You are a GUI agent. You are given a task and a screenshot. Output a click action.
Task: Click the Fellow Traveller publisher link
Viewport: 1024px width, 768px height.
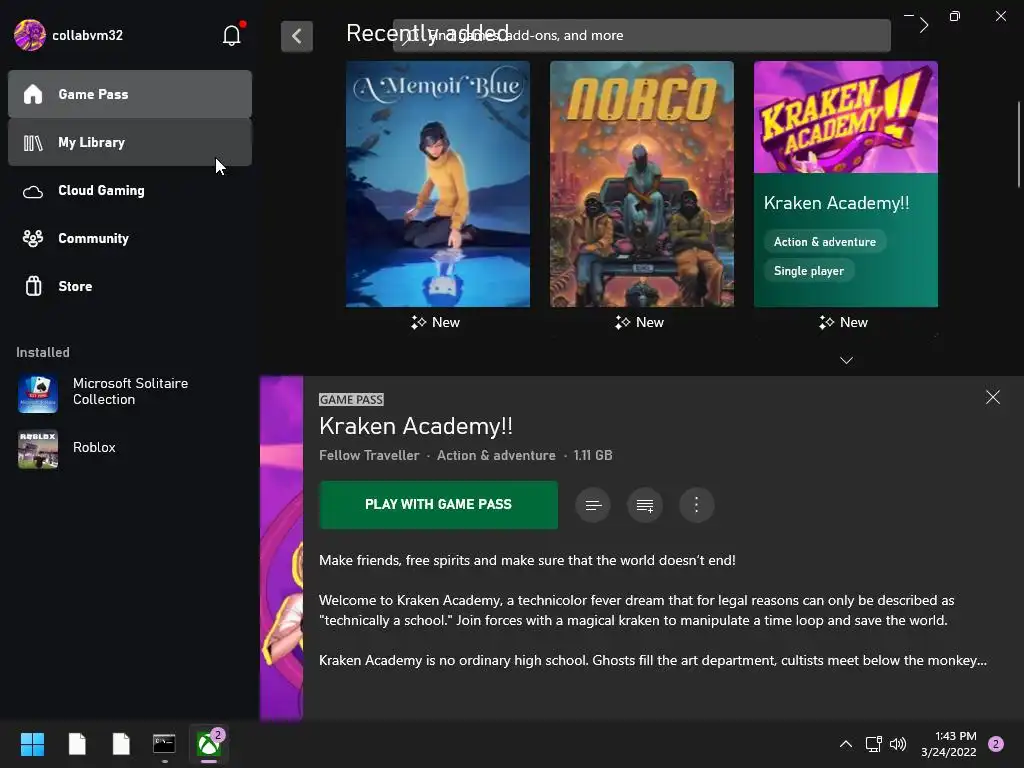click(369, 455)
